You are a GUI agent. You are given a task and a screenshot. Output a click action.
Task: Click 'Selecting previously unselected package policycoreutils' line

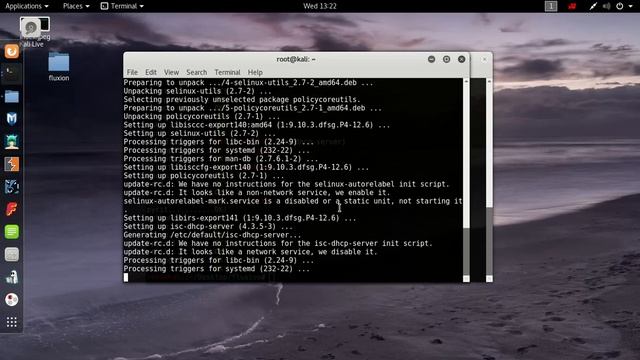coord(242,100)
